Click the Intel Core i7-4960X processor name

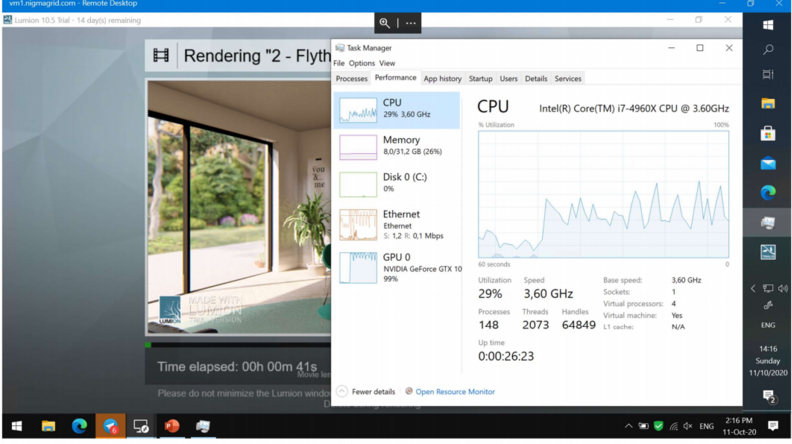tap(634, 109)
